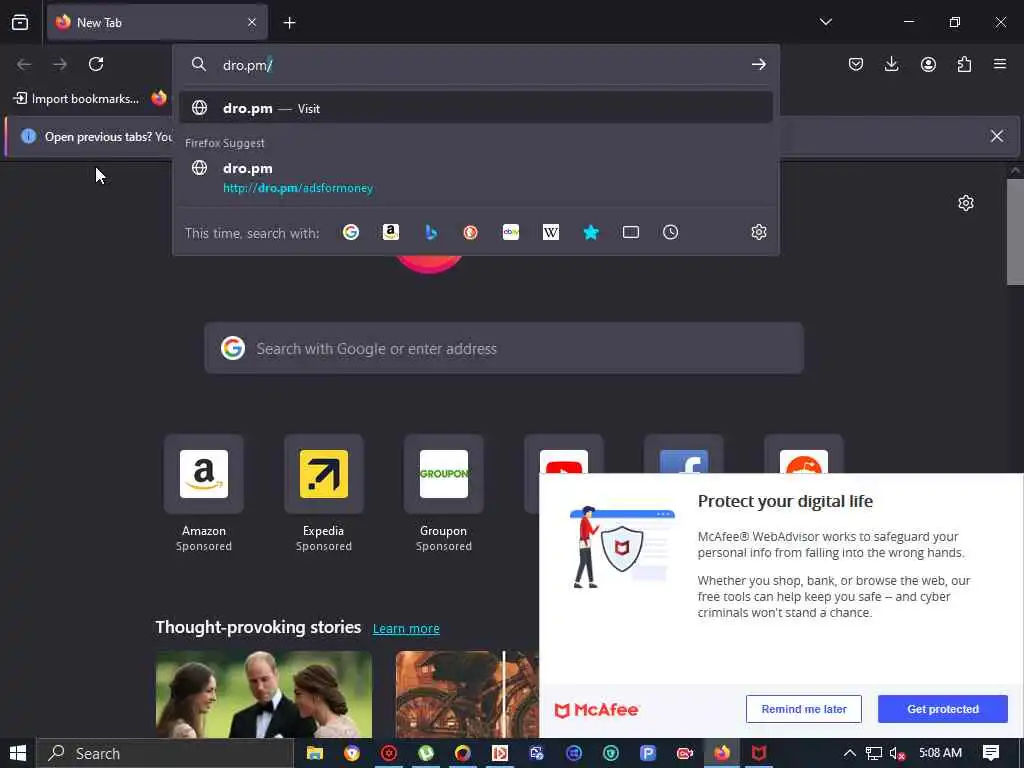Close the New Tab tab
Viewport: 1024px width, 768px height.
[252, 22]
